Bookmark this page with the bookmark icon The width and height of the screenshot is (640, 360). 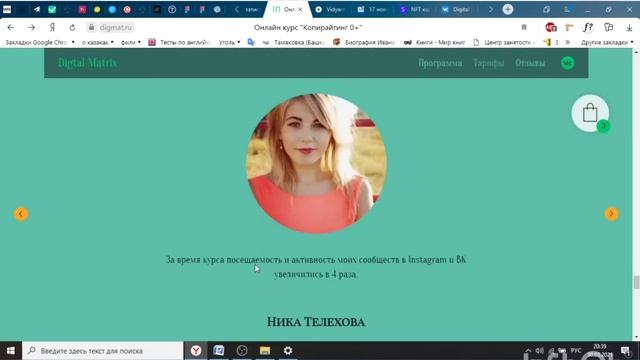524,27
